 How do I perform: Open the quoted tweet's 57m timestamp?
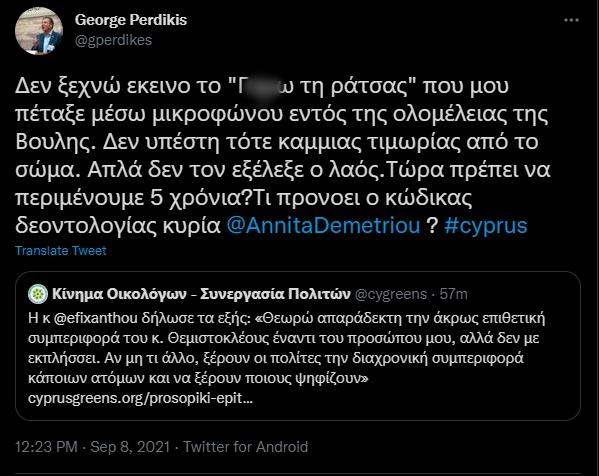(x=453, y=294)
